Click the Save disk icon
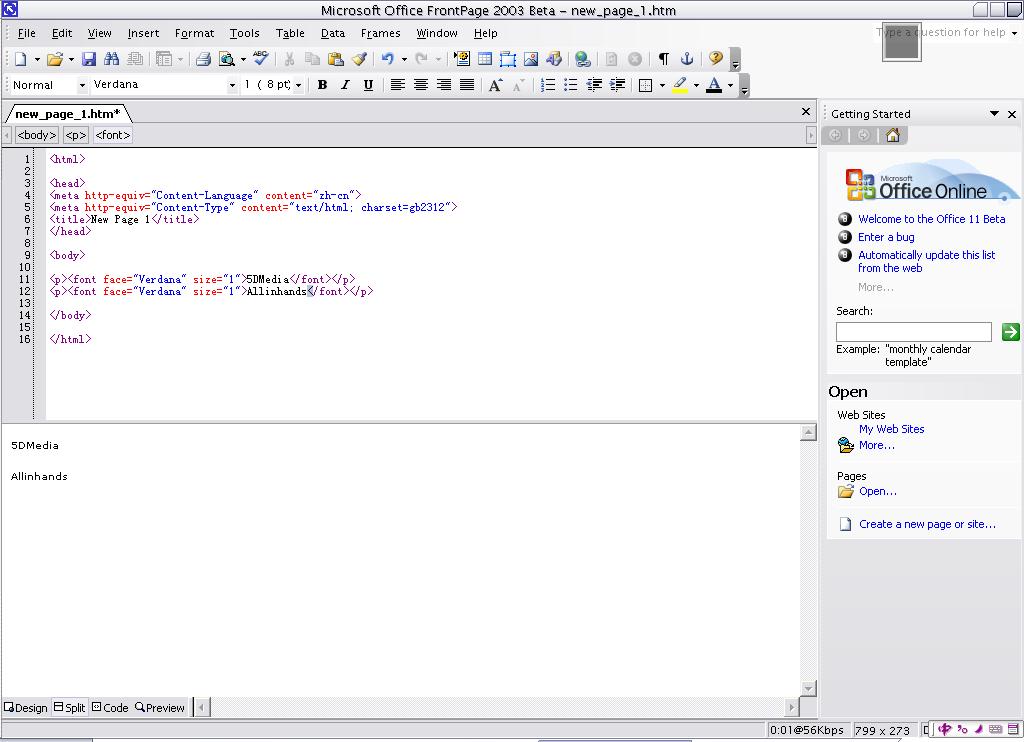 click(88, 60)
